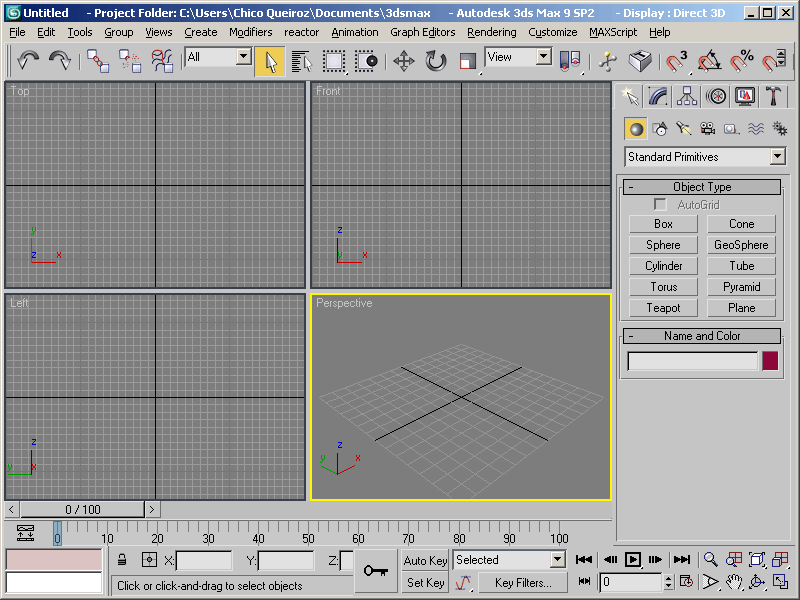
Task: Open the All selection filter dropdown
Action: tap(218, 57)
